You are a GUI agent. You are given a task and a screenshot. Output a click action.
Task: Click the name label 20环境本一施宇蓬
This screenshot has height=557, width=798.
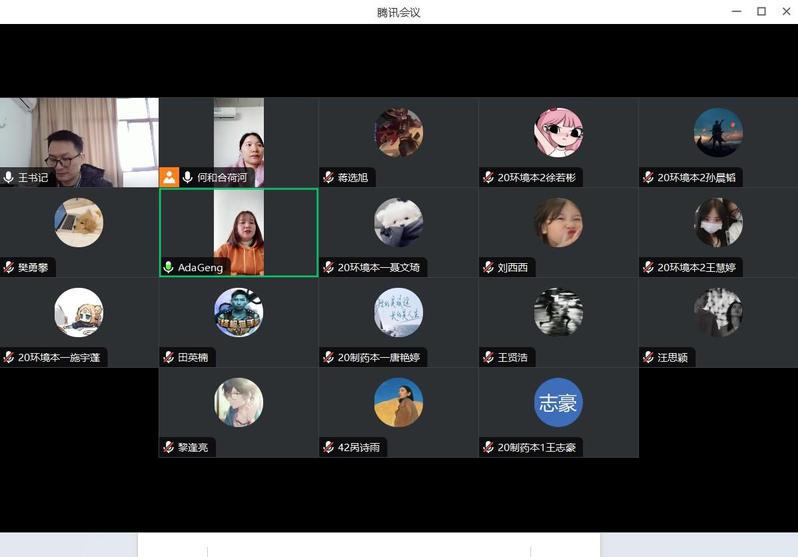tap(58, 357)
